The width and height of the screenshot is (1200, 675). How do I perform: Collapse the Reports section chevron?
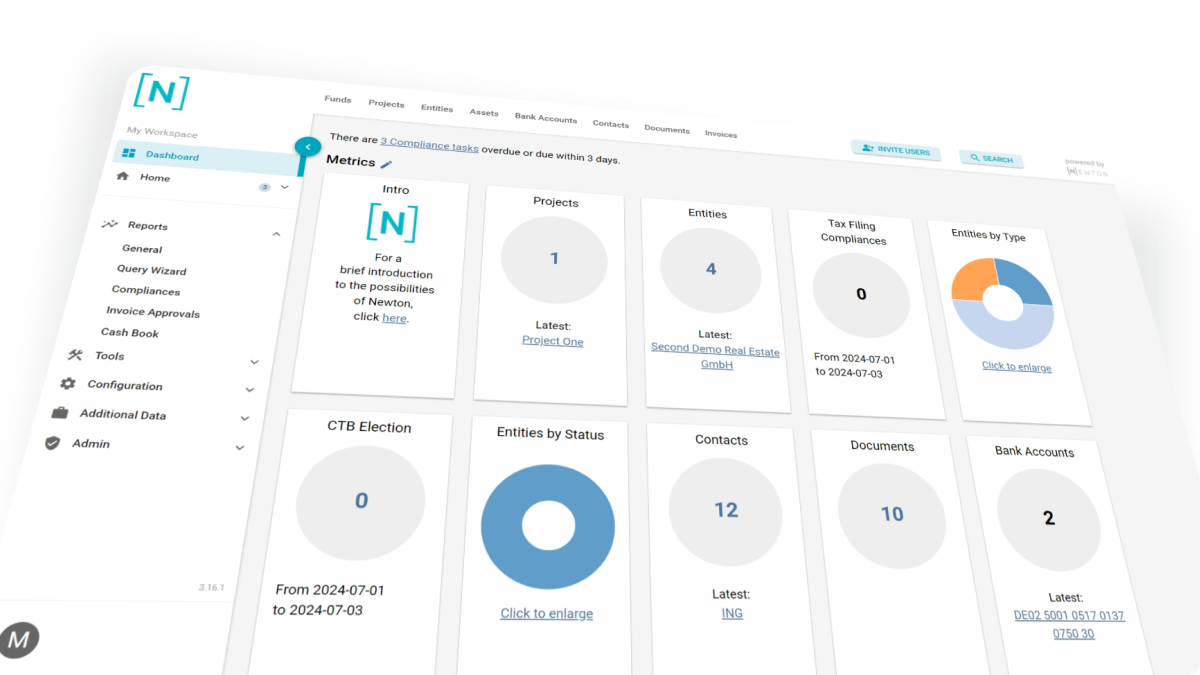click(276, 234)
